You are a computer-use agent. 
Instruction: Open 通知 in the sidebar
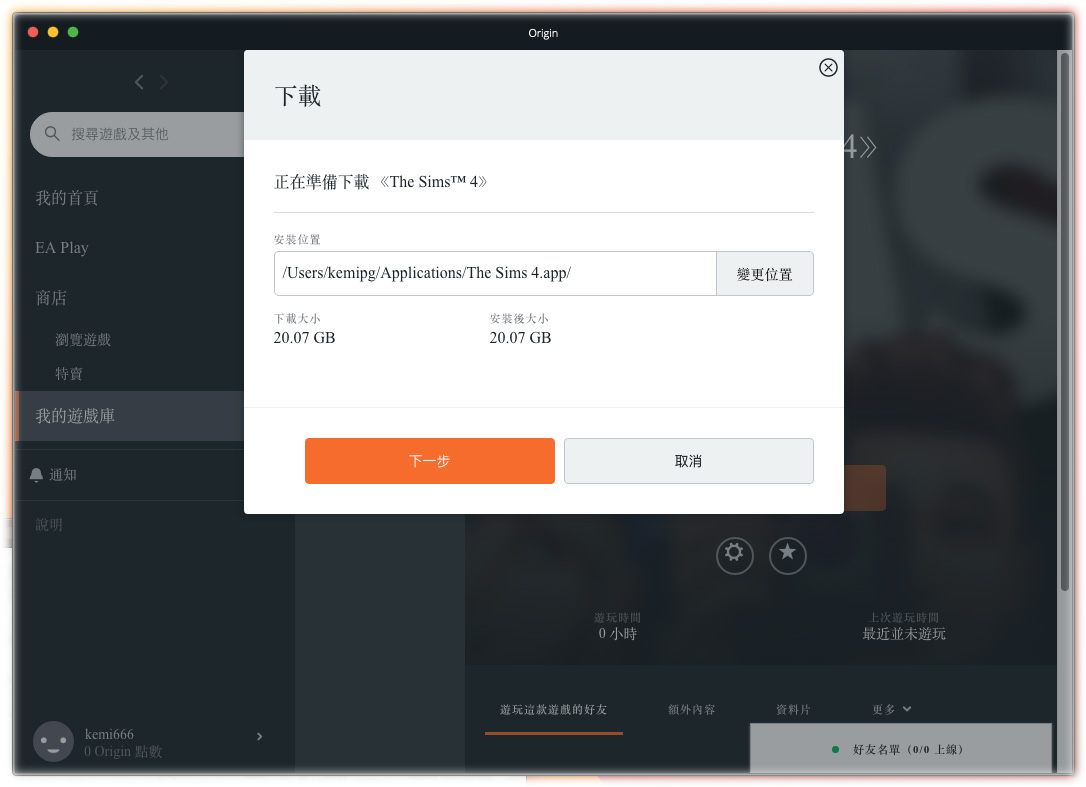(62, 475)
